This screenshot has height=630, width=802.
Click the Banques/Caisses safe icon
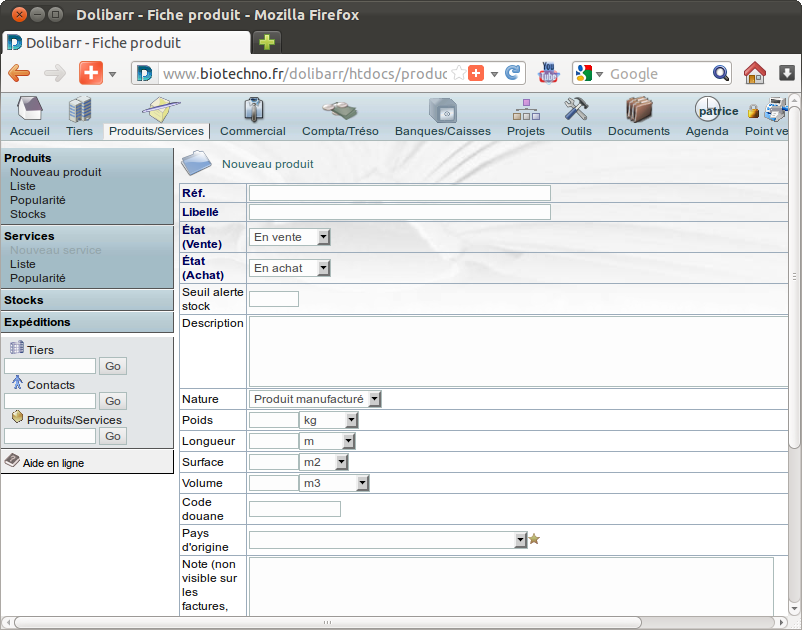442,110
